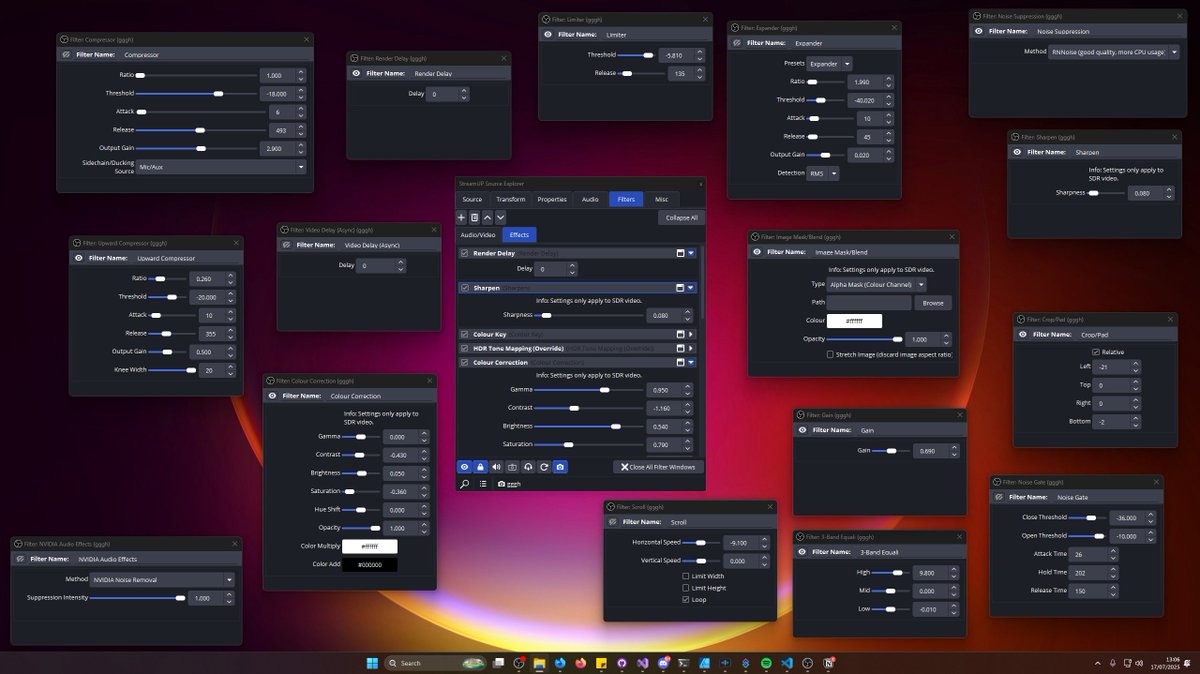
Task: Toggle eye visibility icon in Source Explorer toolbar
Action: [464, 467]
